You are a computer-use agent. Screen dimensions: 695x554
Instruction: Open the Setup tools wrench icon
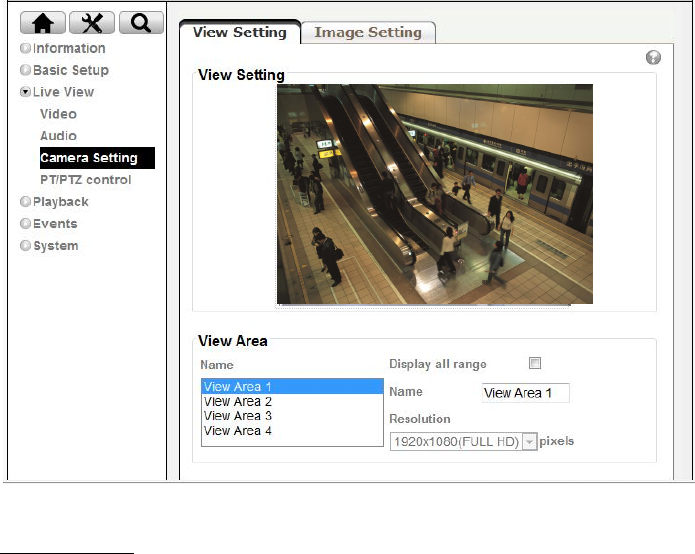[92, 23]
